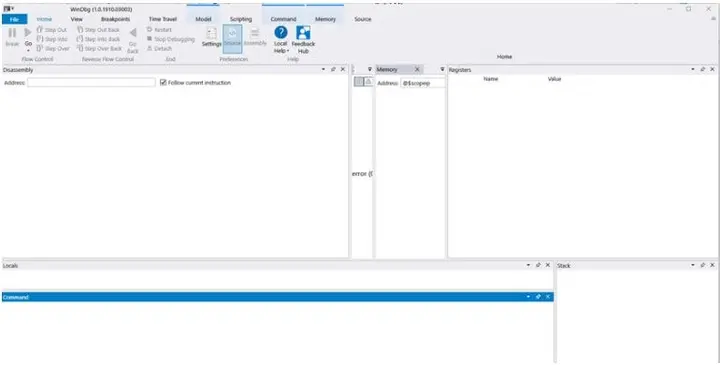Click the Registers Name column header

click(491, 79)
